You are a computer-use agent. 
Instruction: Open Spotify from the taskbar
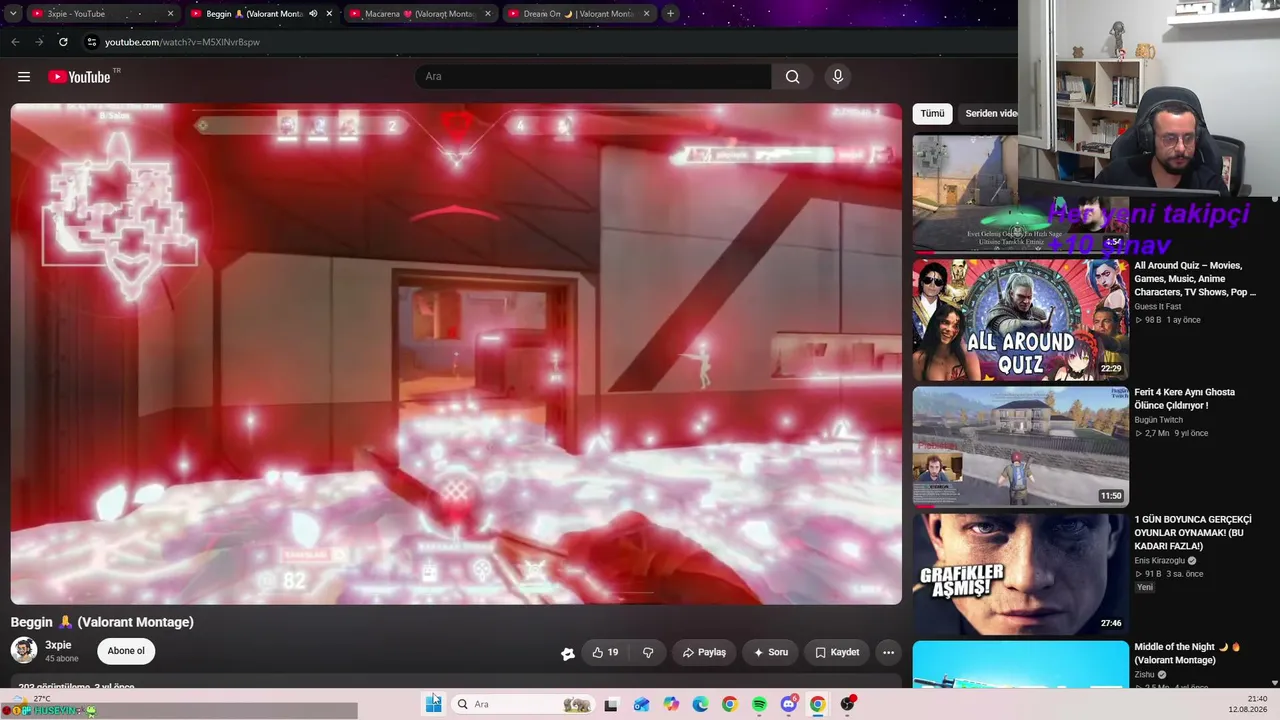pyautogui.click(x=759, y=704)
